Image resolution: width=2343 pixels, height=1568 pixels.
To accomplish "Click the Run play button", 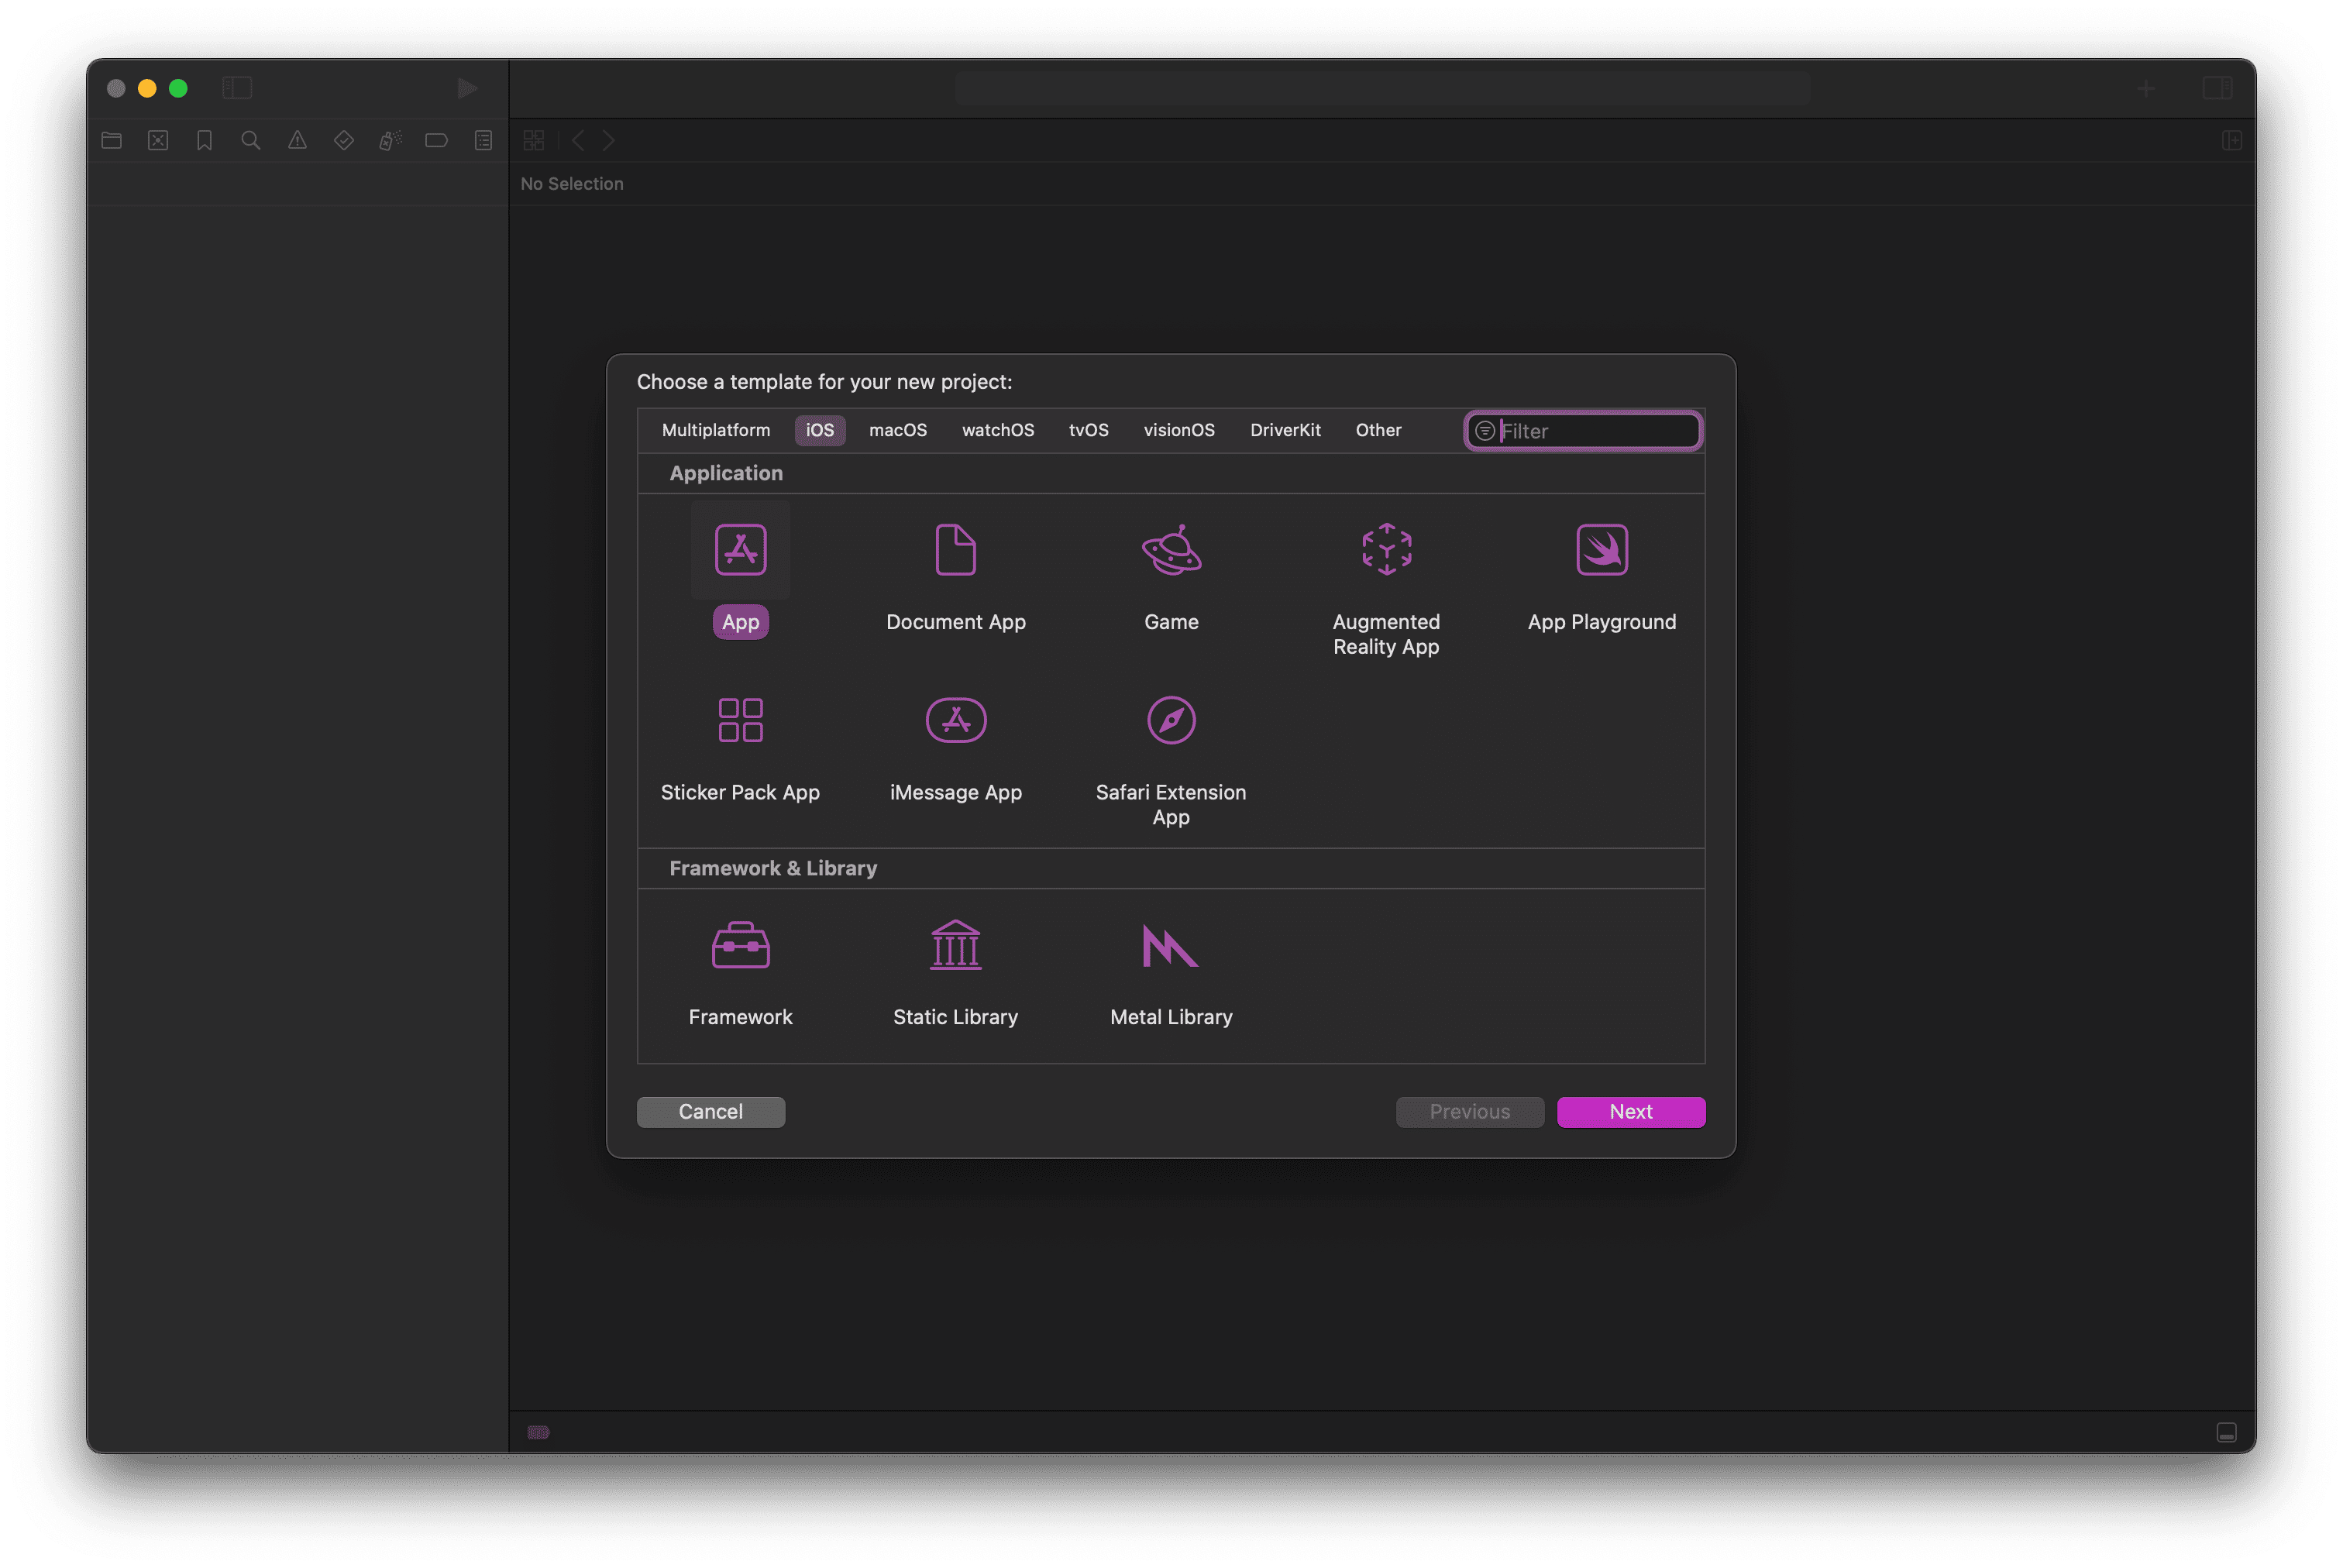I will point(466,88).
